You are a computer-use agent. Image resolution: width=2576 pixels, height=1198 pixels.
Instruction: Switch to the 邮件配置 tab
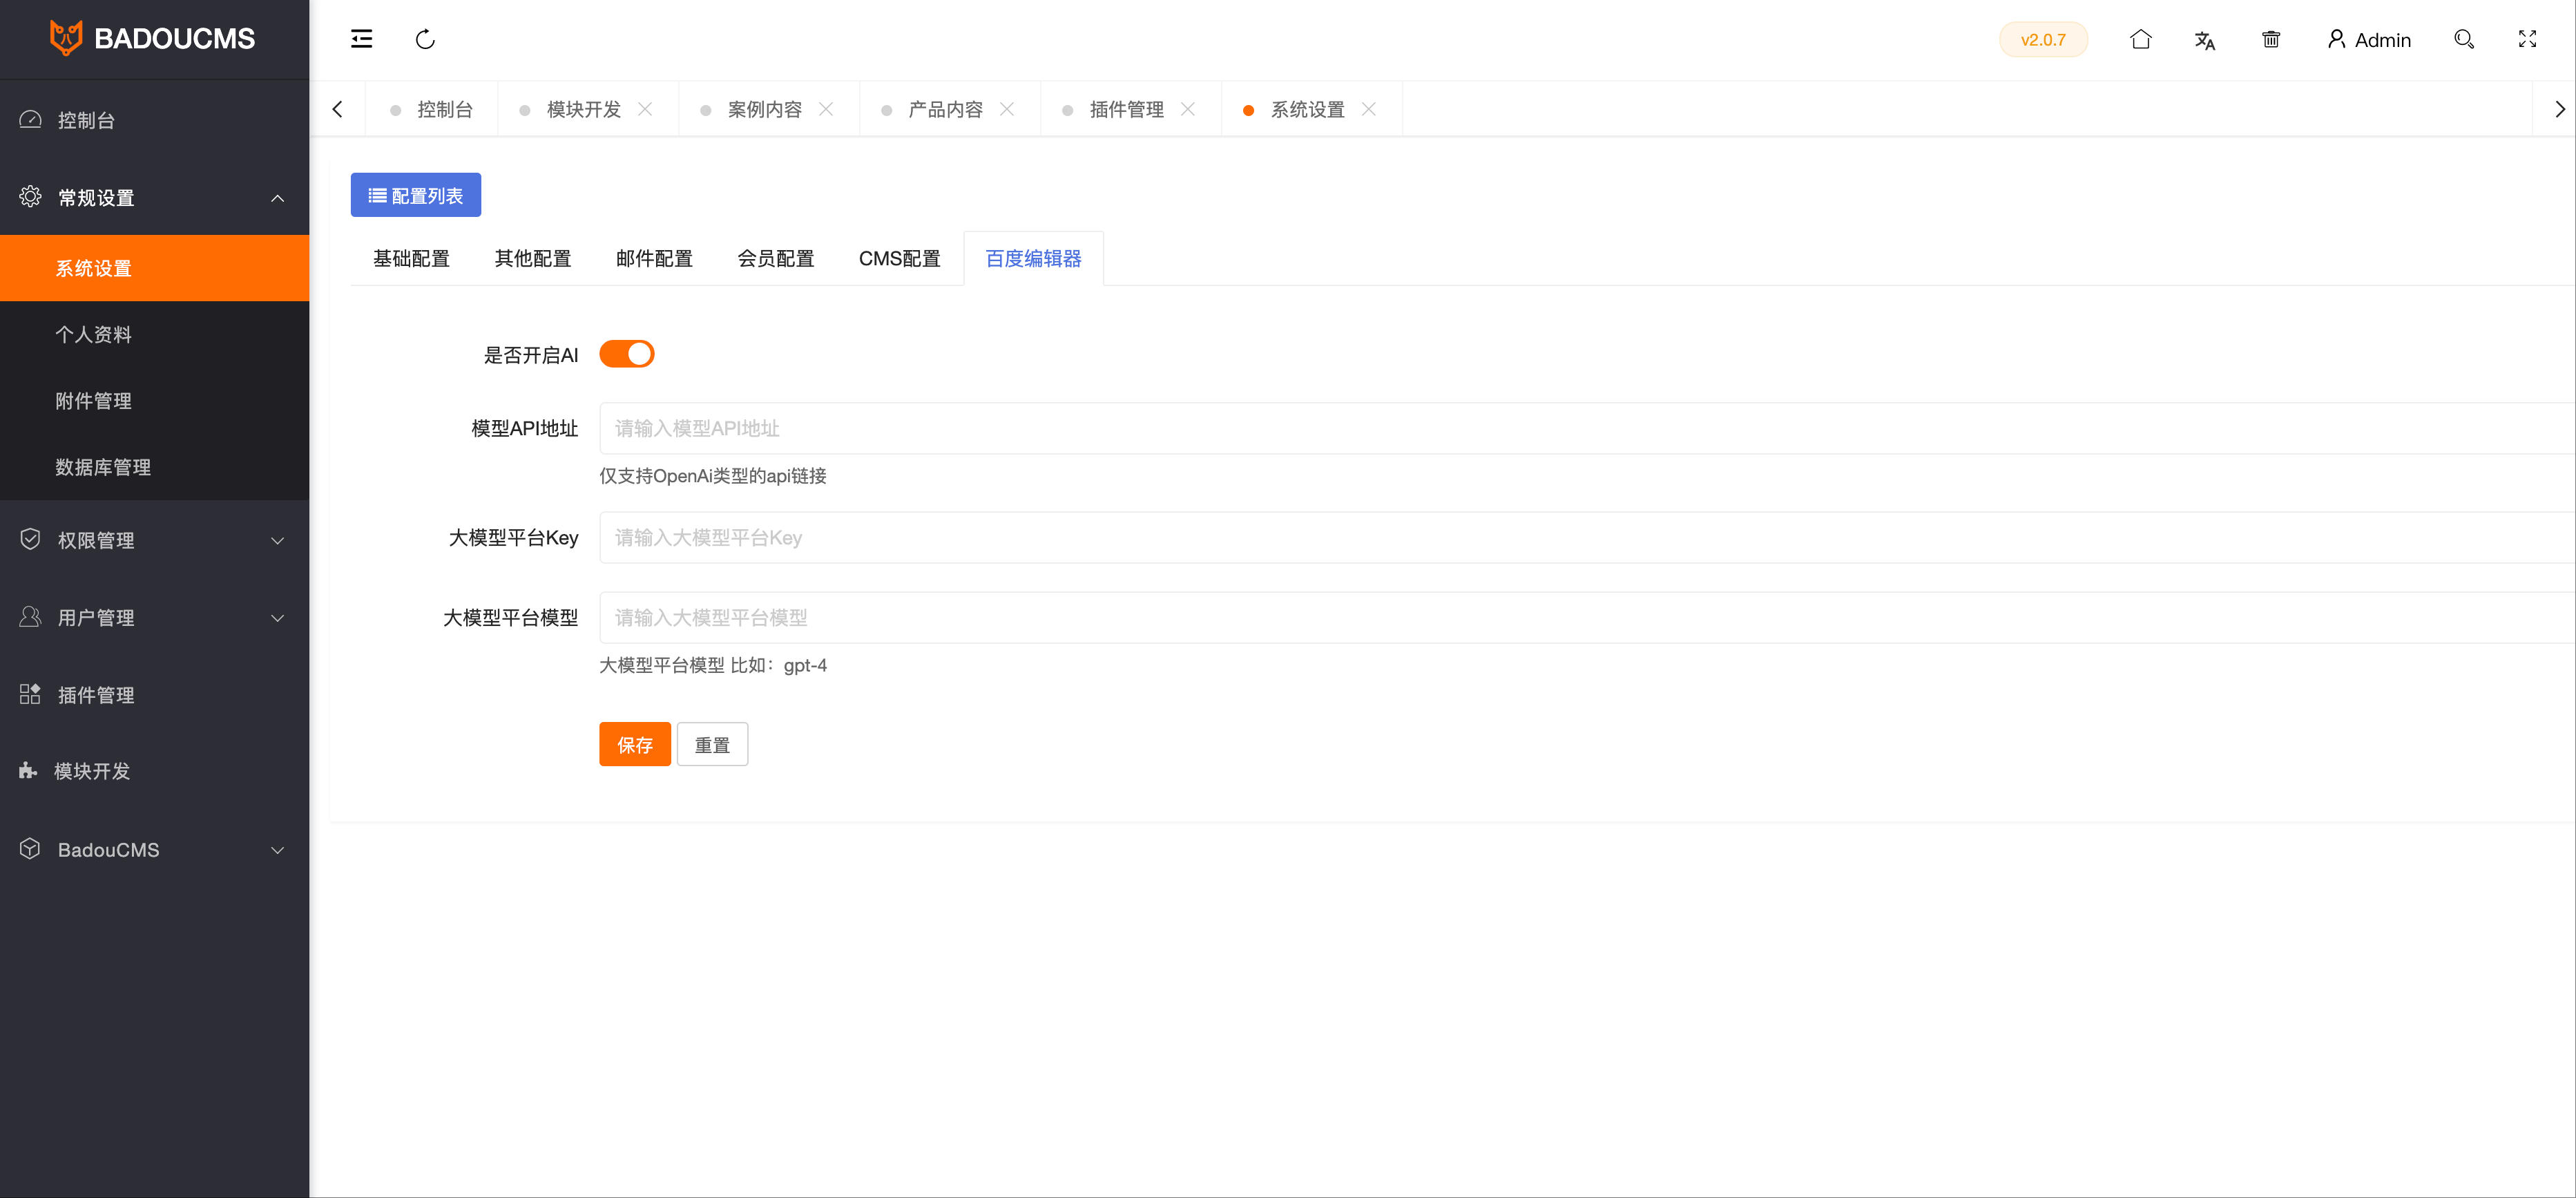pos(654,258)
